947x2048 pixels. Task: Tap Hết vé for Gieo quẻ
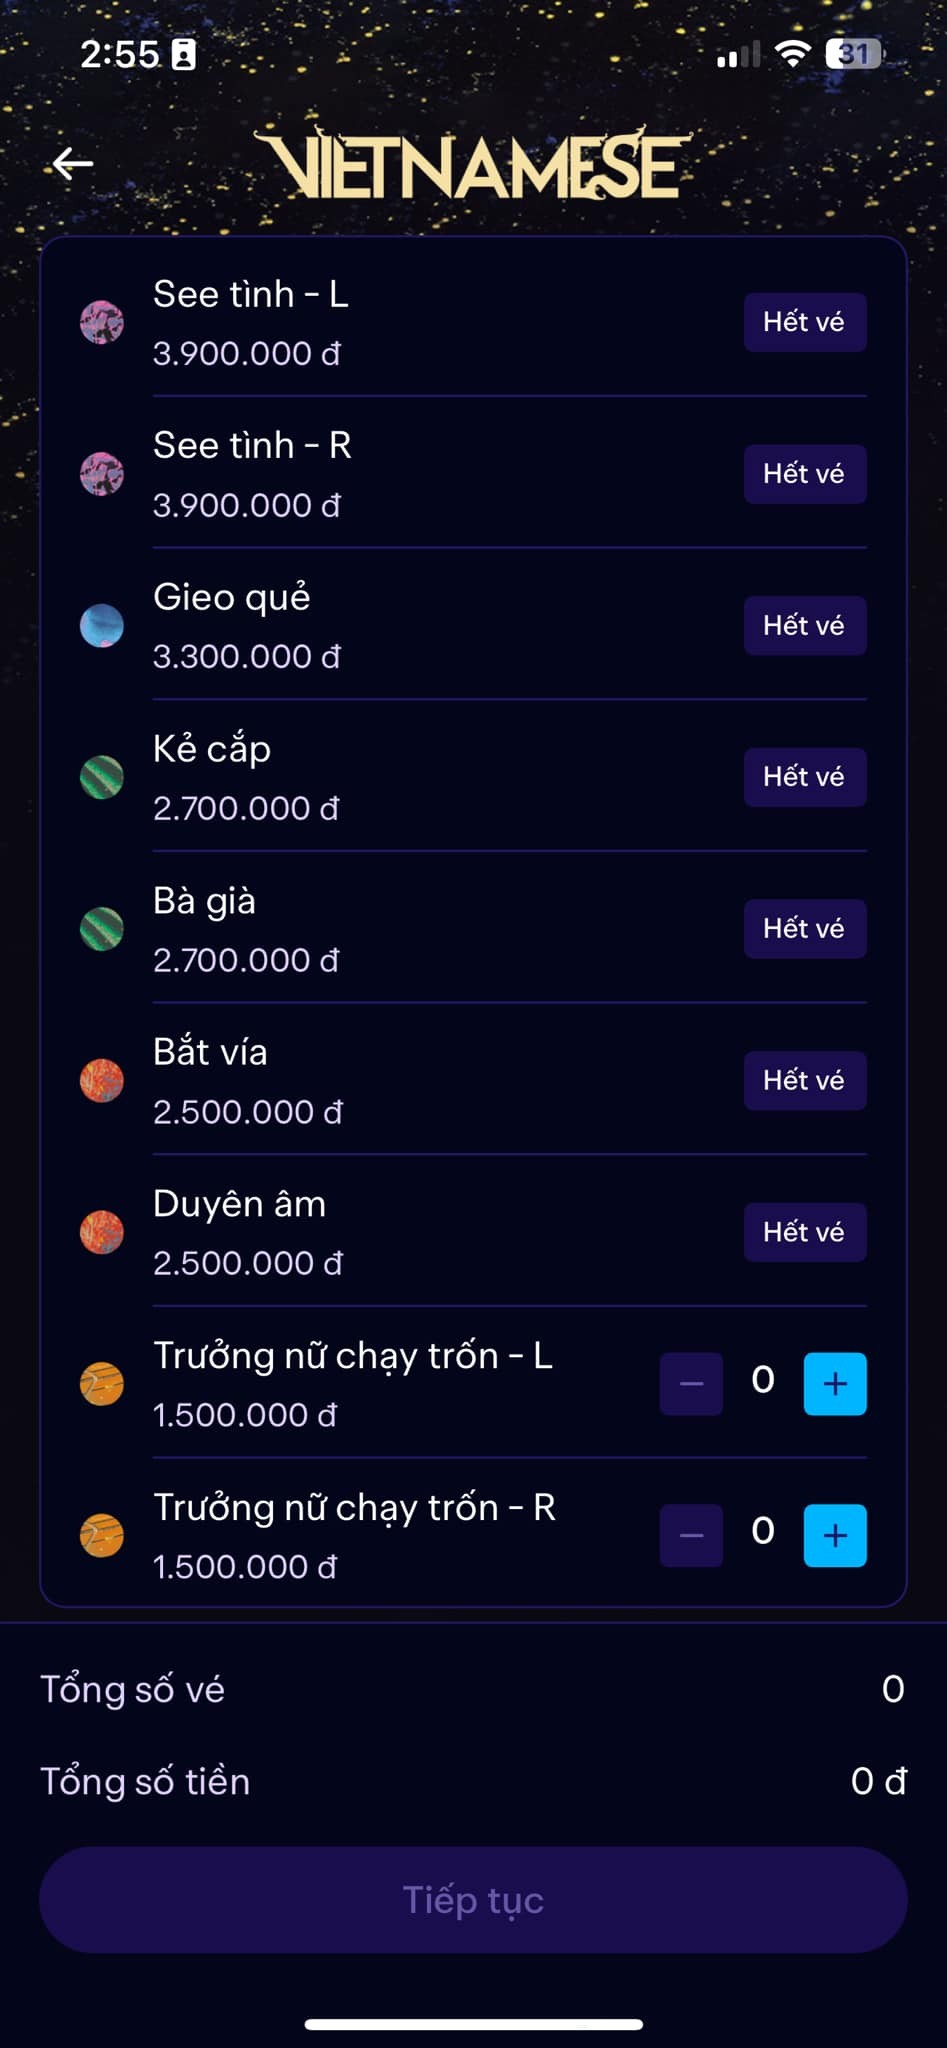804,626
